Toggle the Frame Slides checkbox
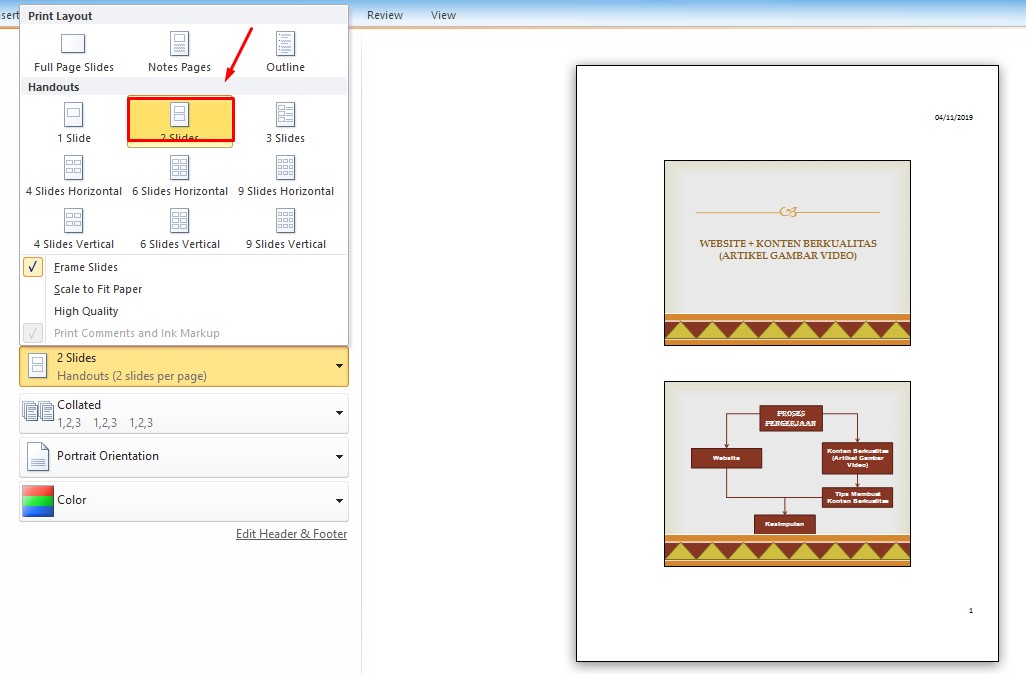 point(33,267)
